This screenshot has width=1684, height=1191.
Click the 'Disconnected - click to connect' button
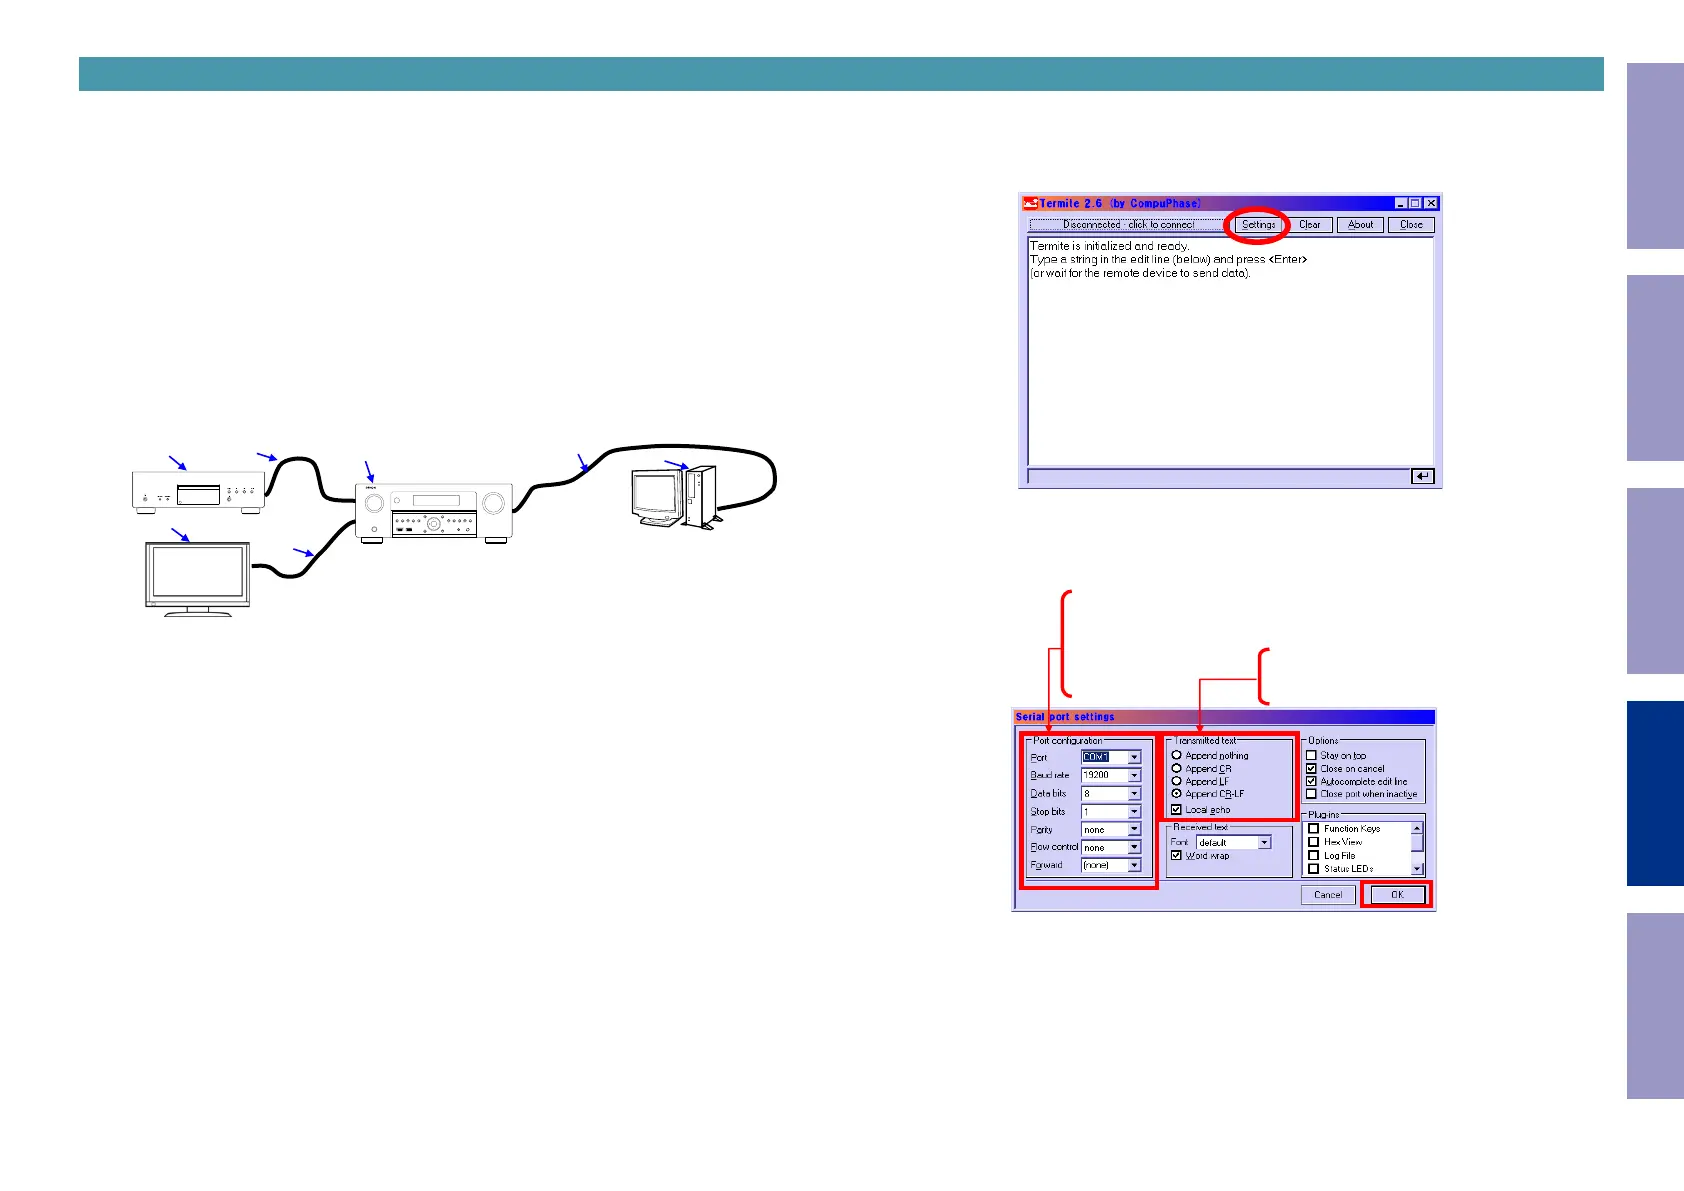pos(1127,225)
